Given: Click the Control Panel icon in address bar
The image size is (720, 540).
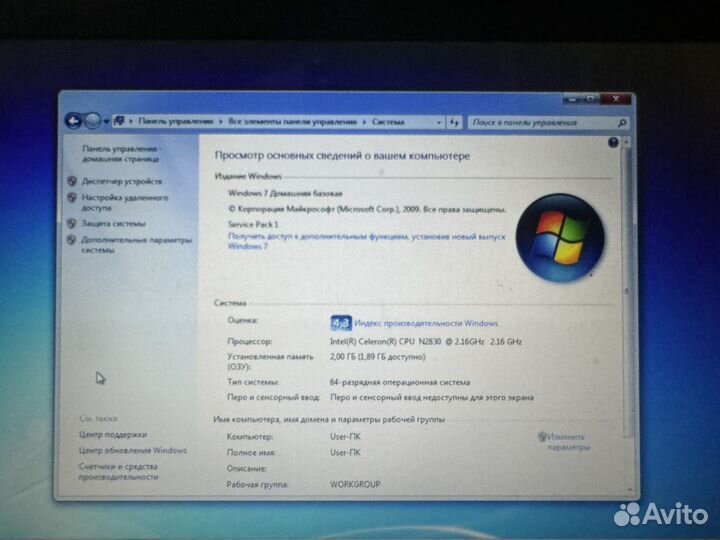Looking at the screenshot, I should tap(120, 121).
